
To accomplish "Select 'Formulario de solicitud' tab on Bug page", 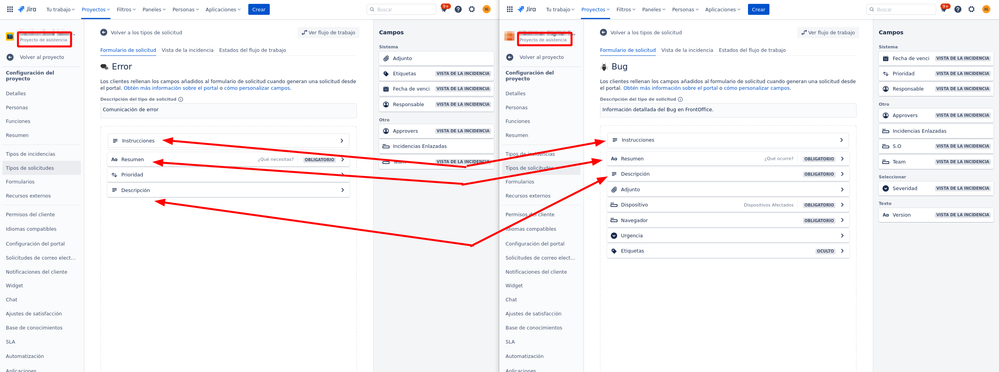I will click(x=628, y=50).
